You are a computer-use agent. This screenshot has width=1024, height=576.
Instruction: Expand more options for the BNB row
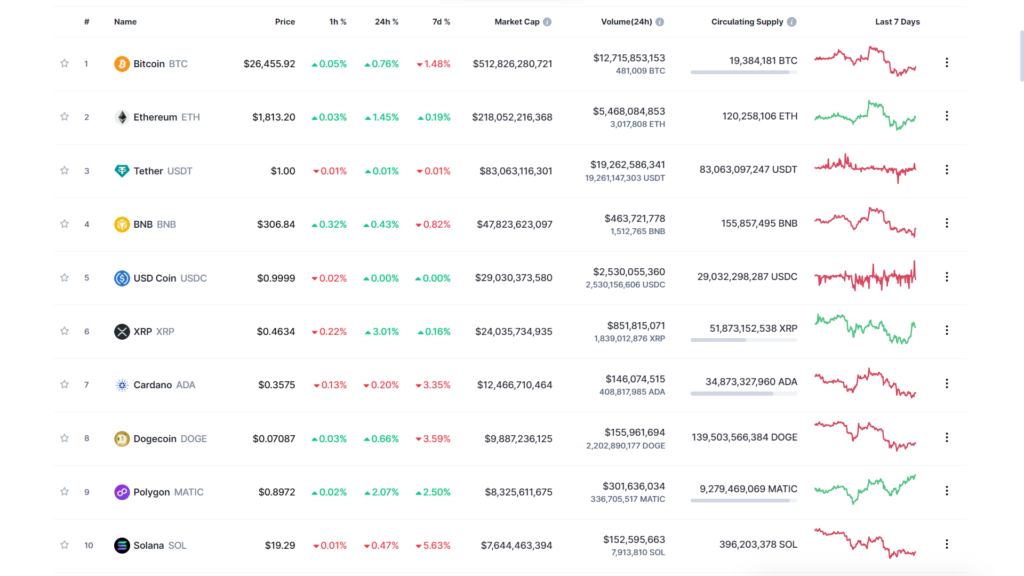coord(946,223)
